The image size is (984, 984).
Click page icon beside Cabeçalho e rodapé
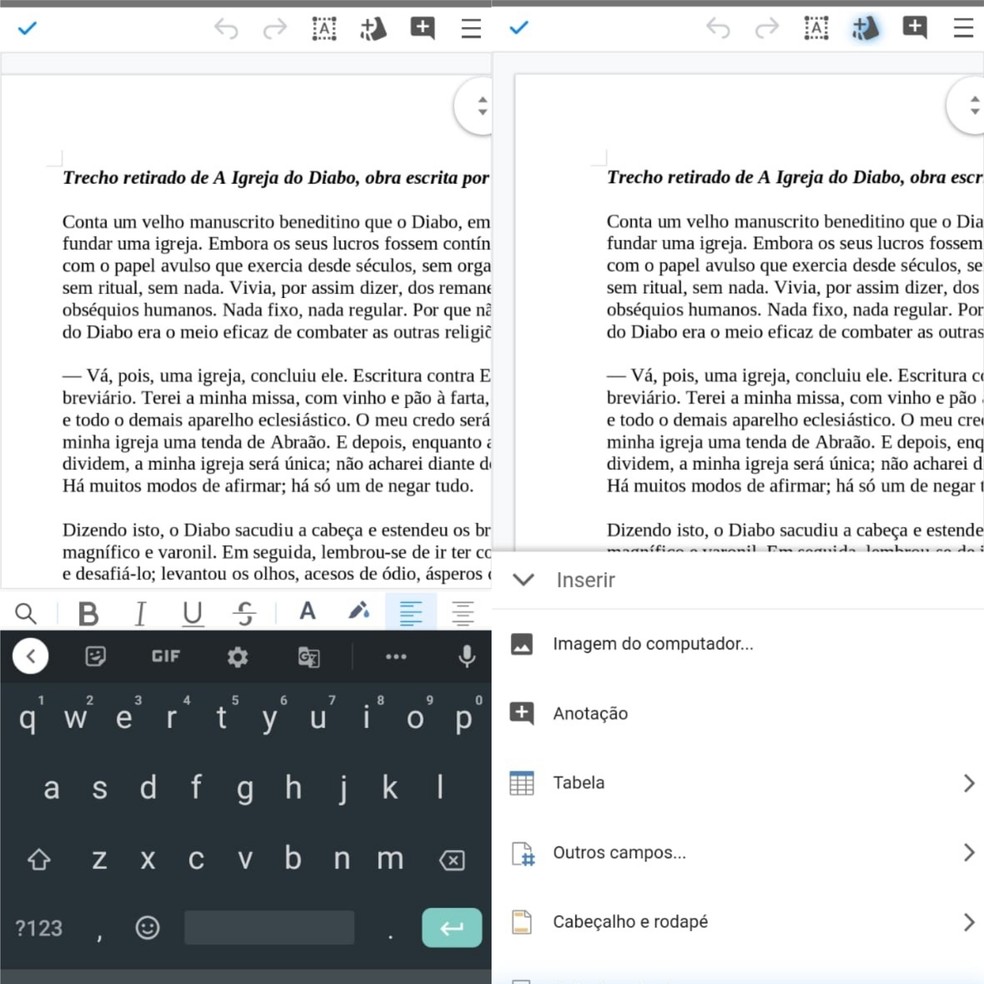[x=522, y=922]
